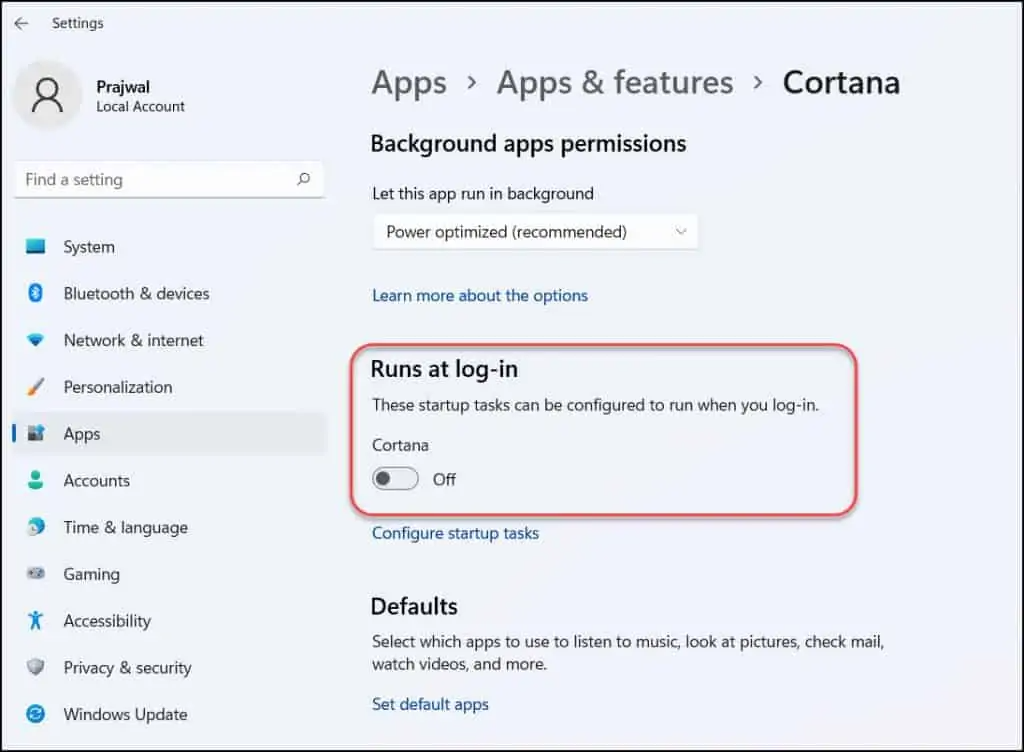Screen dimensions: 1024x752
Task: Click the Bluetooth & devices icon
Action: pos(36,294)
